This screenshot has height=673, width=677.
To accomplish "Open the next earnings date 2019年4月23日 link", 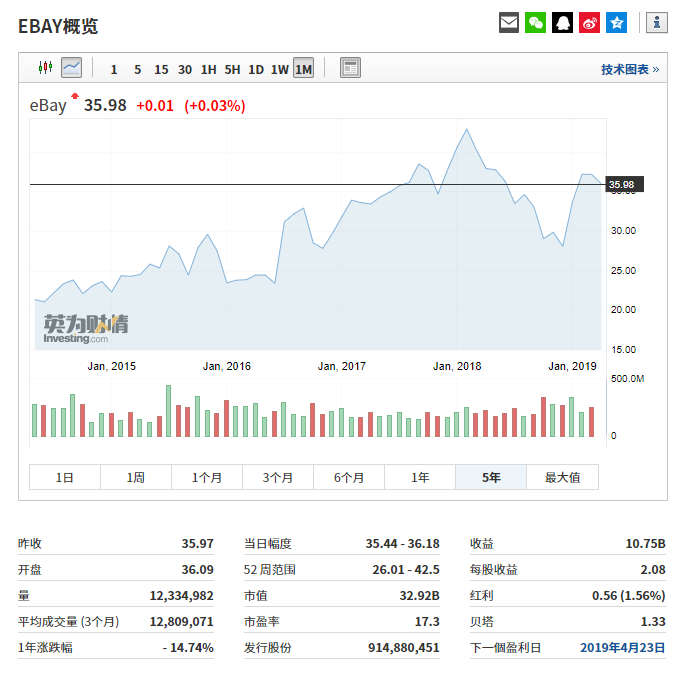I will click(x=622, y=648).
